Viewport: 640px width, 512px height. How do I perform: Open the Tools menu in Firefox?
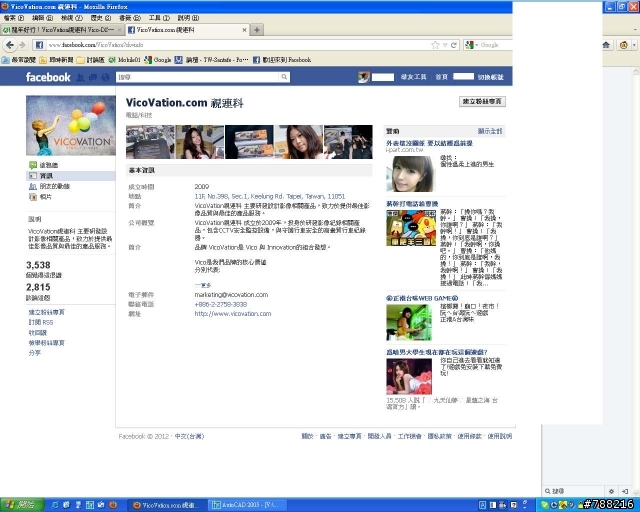click(x=159, y=18)
